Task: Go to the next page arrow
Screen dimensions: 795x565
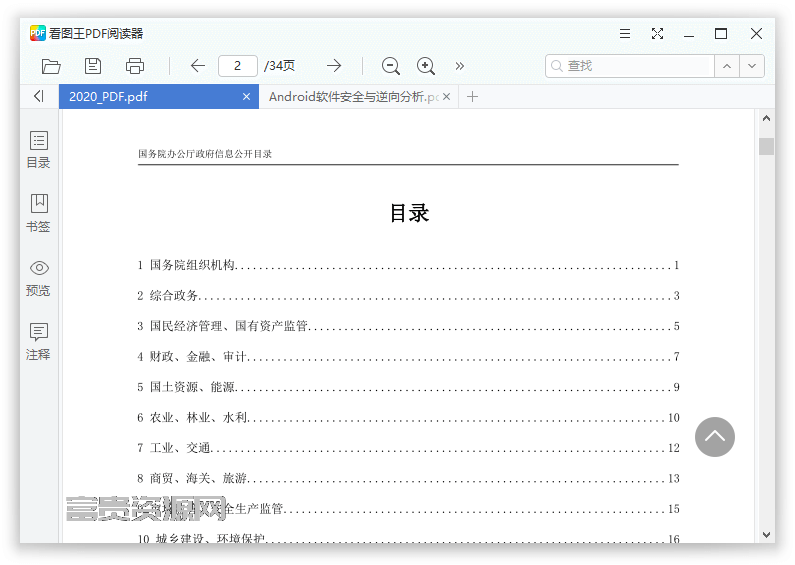Action: pos(334,65)
